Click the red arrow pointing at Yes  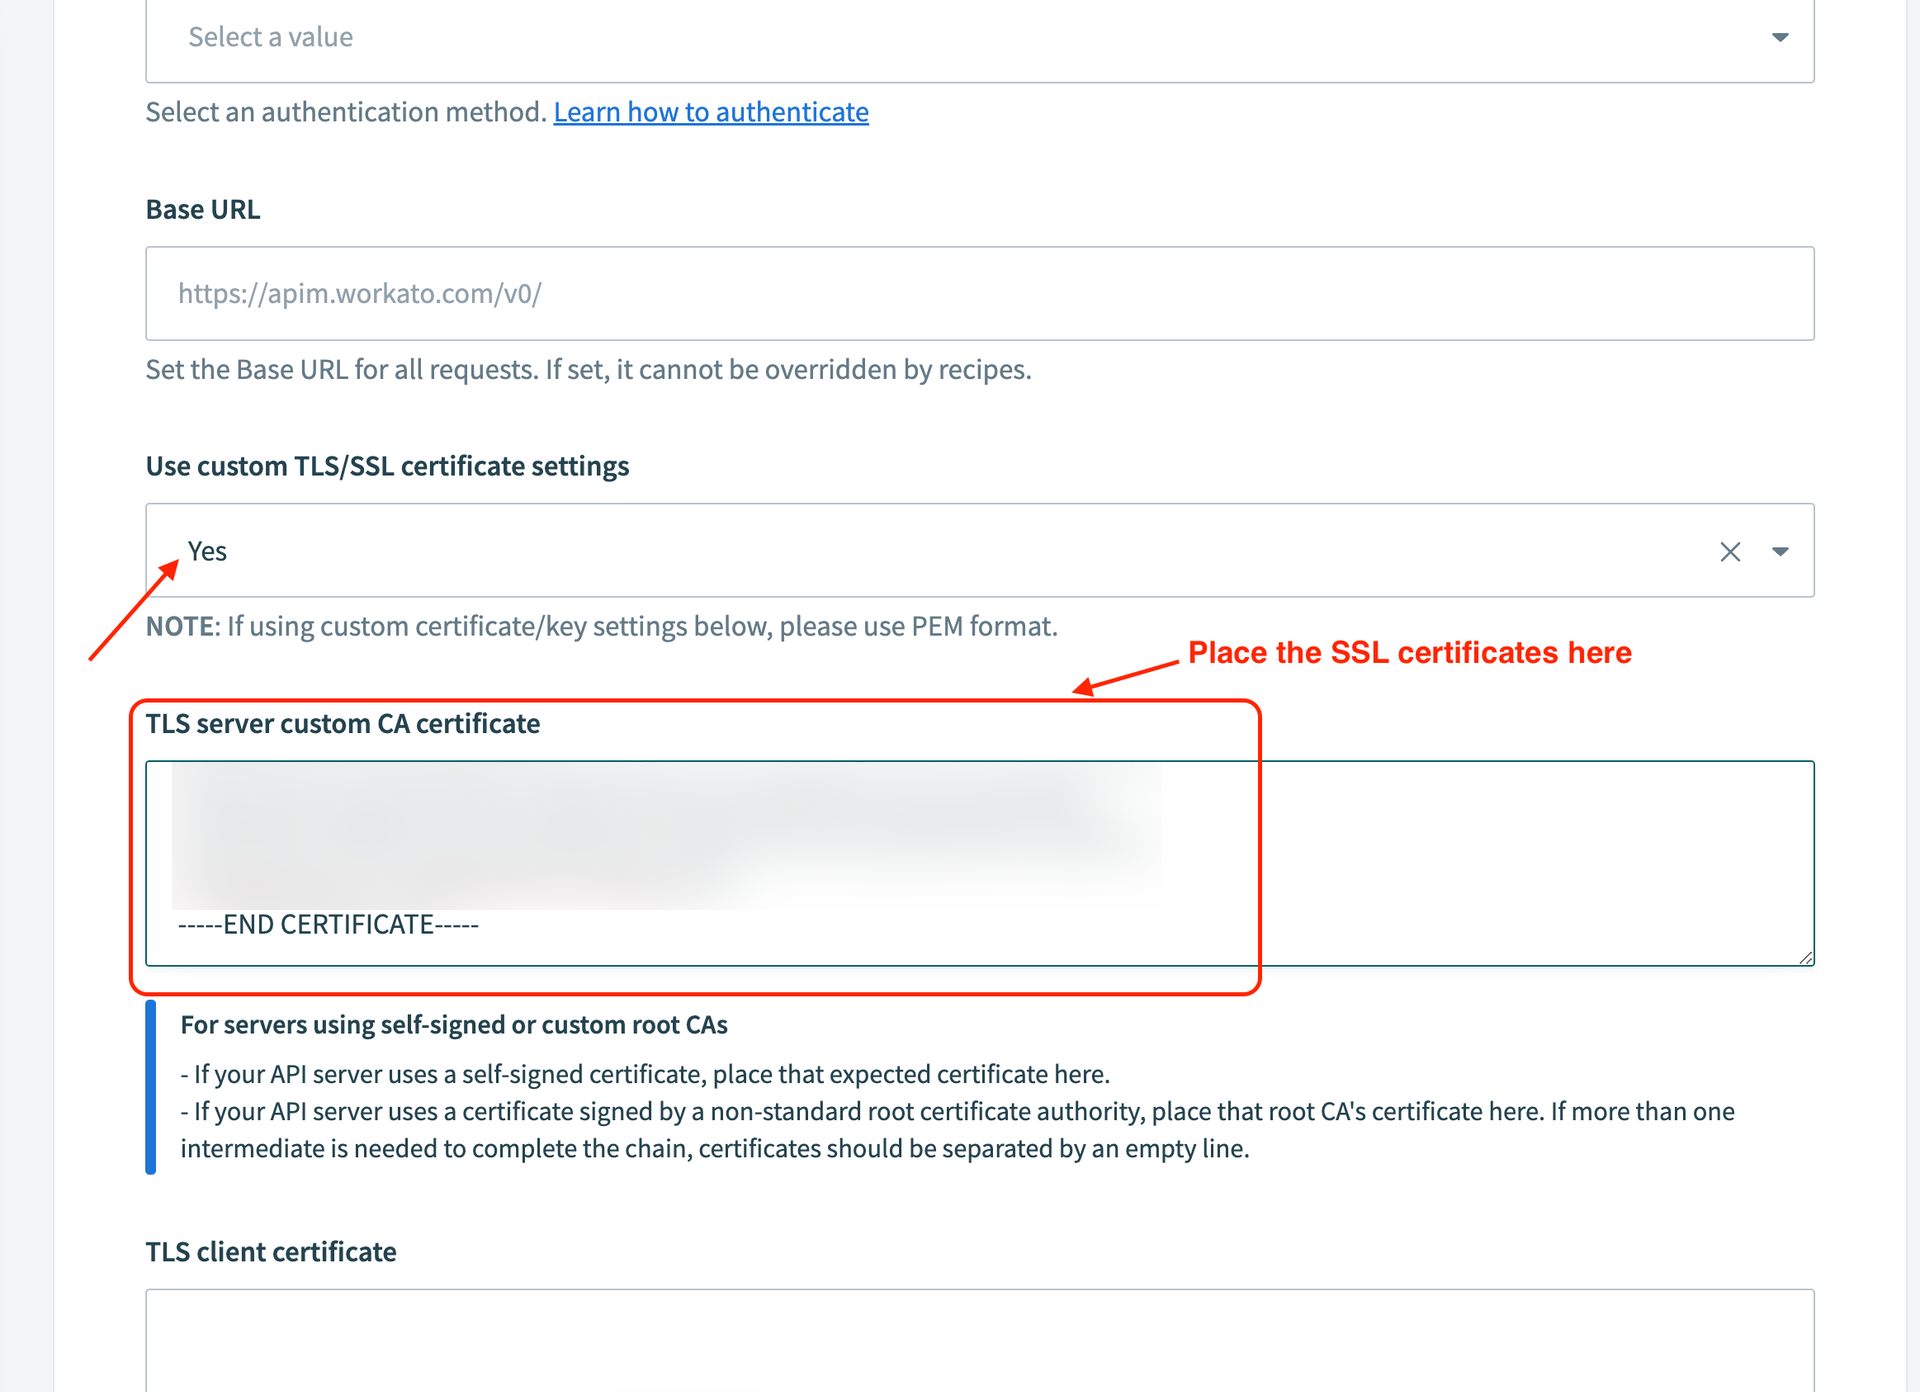[135, 610]
